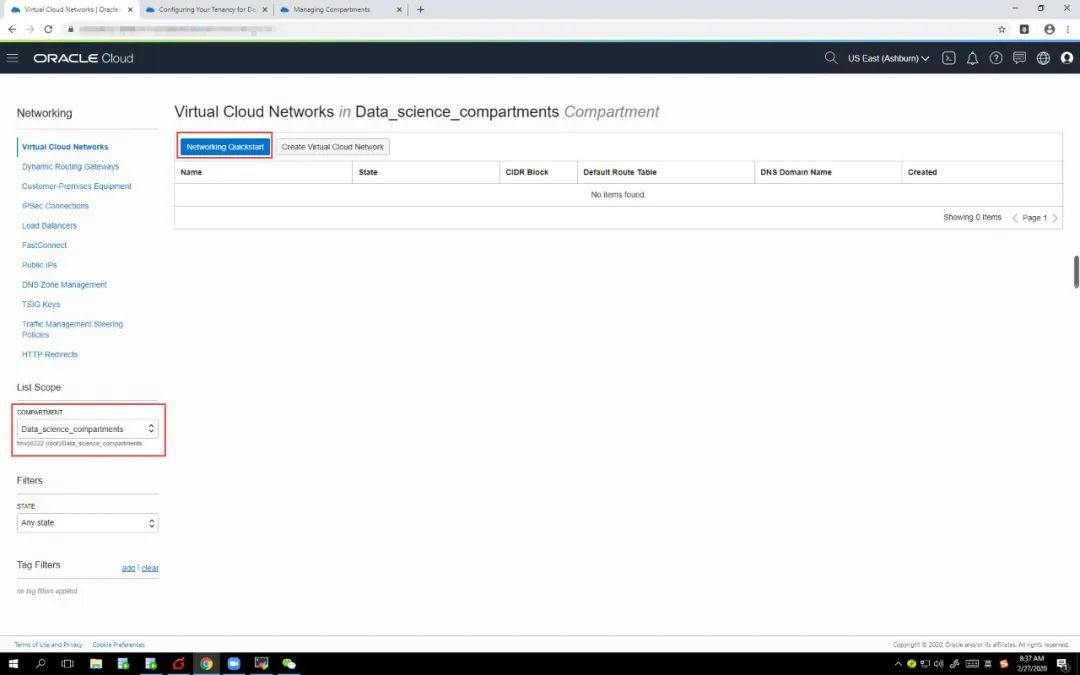Open Chrome's three-dot menu
The height and width of the screenshot is (675, 1080).
tap(1068, 29)
